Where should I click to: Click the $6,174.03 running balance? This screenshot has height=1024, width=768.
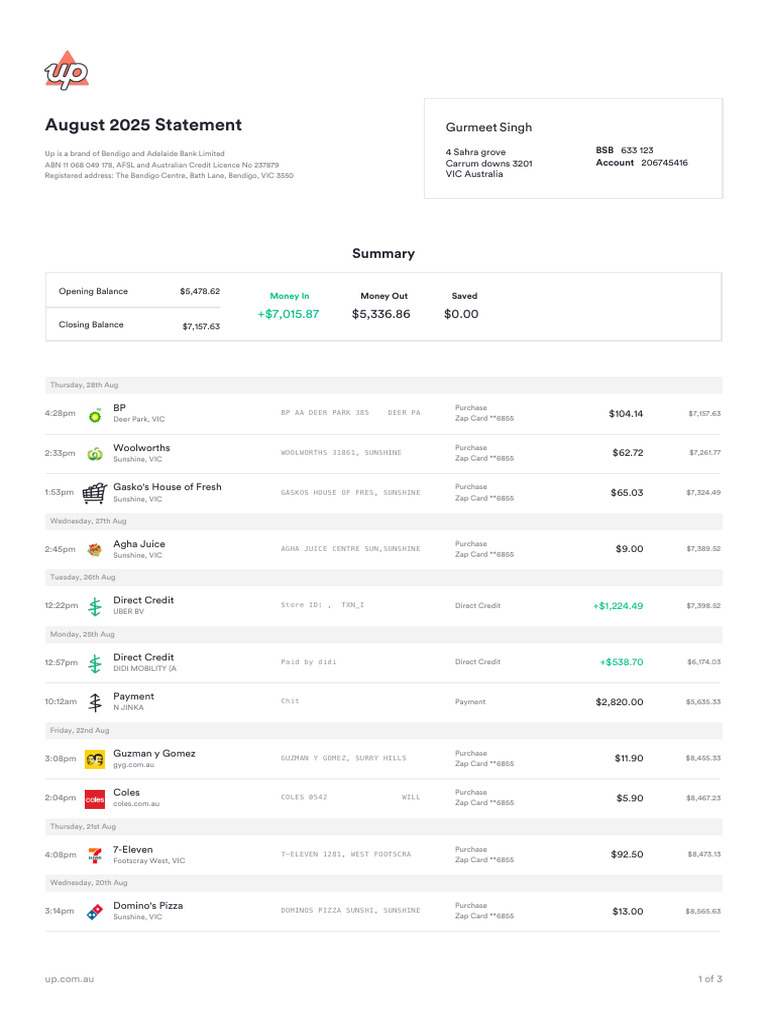pyautogui.click(x=704, y=662)
